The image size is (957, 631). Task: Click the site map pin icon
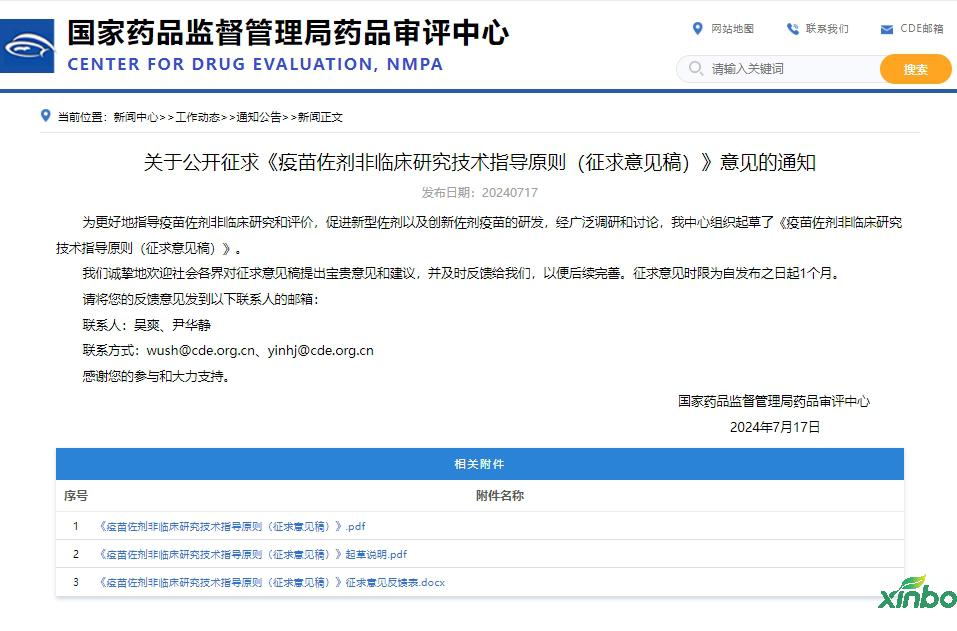[698, 29]
